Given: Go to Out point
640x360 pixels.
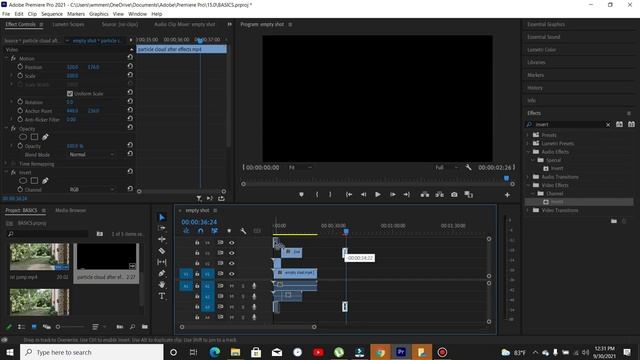Looking at the screenshot, I should coord(407,195).
